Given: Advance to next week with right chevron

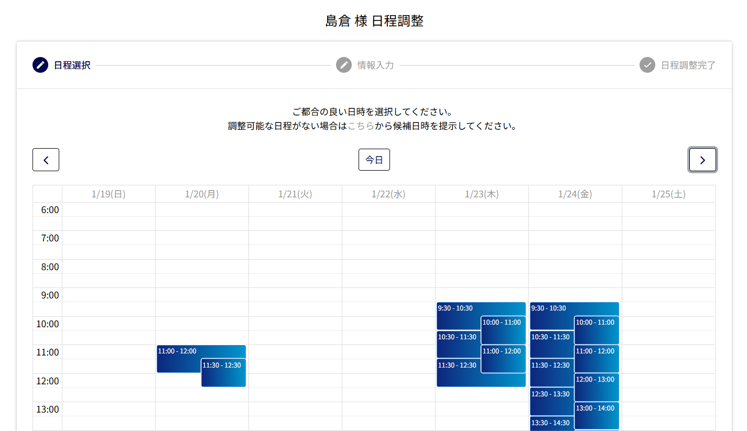Looking at the screenshot, I should point(702,160).
